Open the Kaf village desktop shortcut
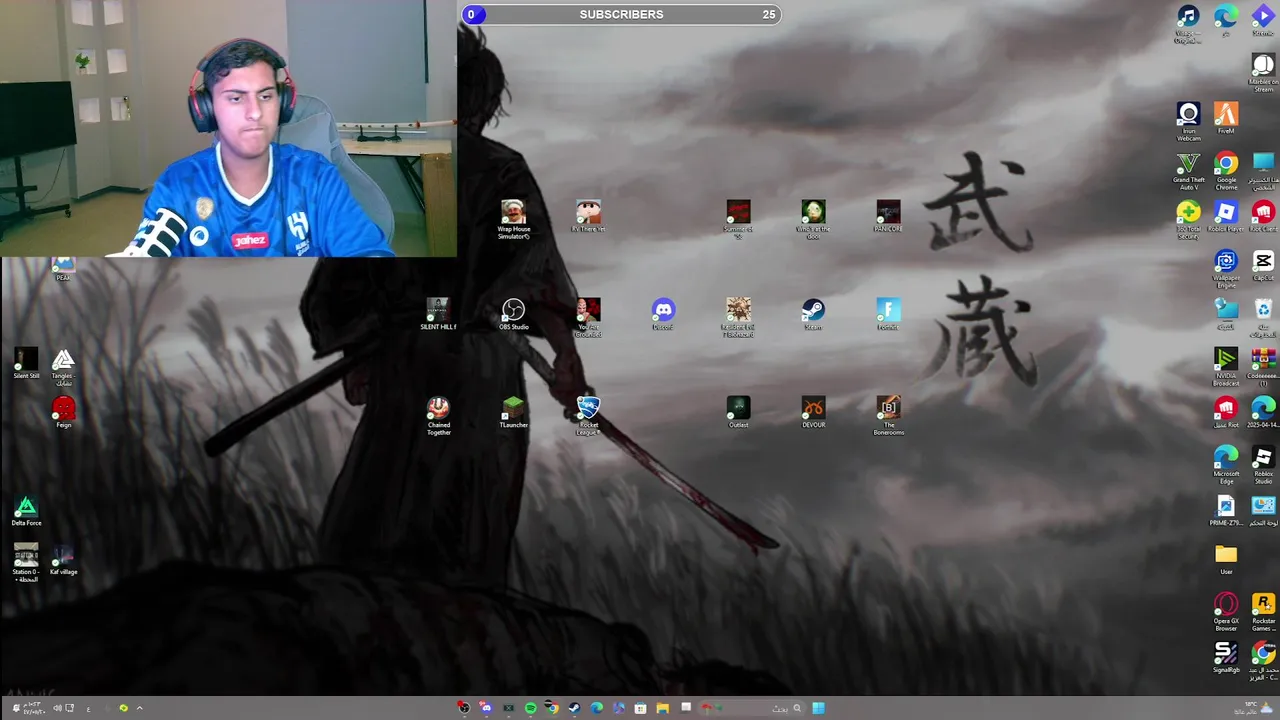The height and width of the screenshot is (720, 1280). click(x=64, y=559)
